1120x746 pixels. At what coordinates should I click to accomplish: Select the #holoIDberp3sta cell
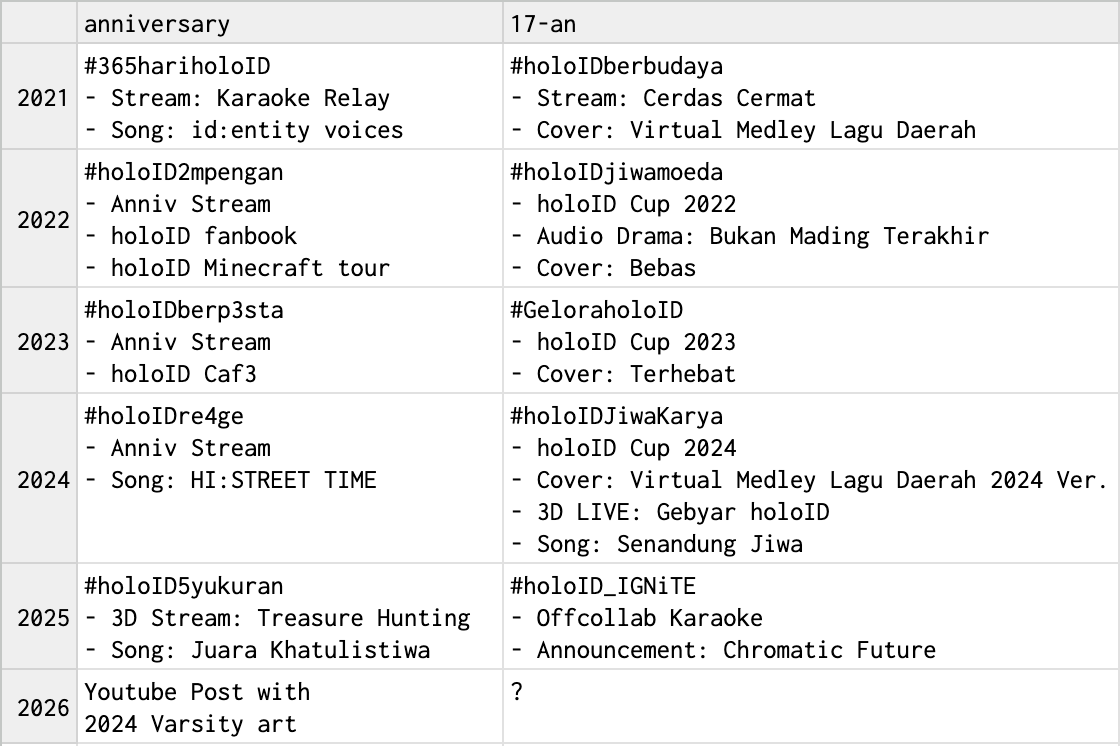(289, 341)
